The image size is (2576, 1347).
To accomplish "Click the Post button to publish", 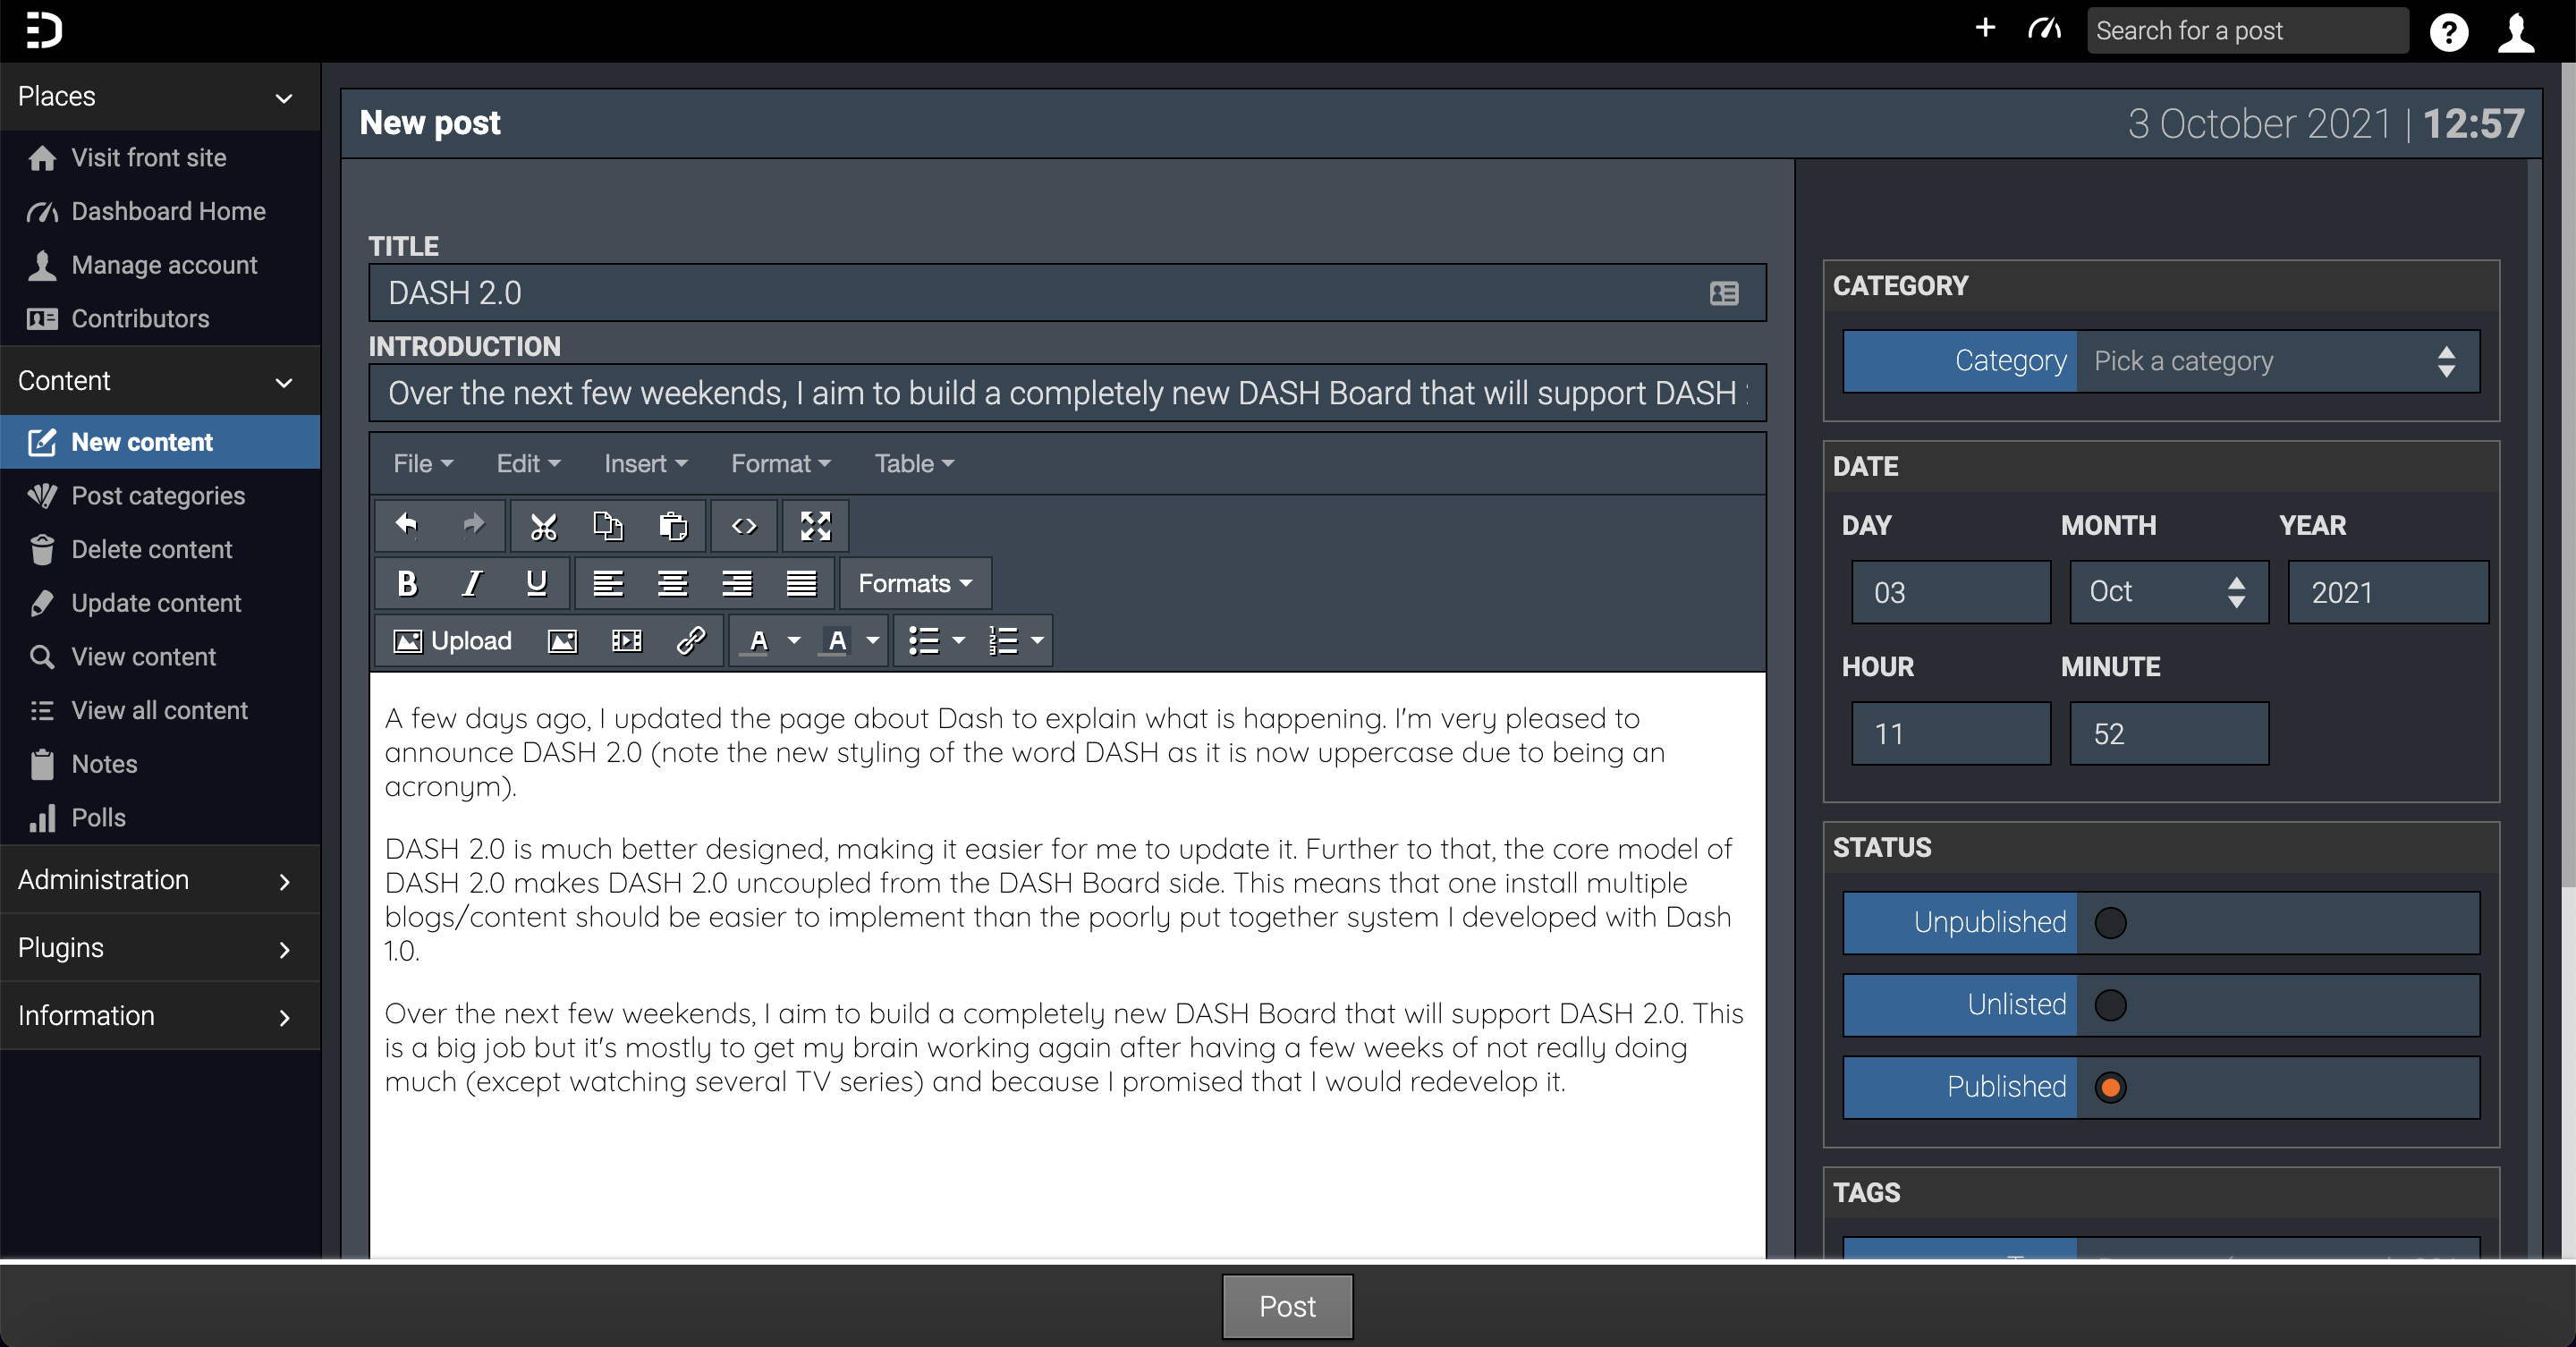I will click(1286, 1306).
